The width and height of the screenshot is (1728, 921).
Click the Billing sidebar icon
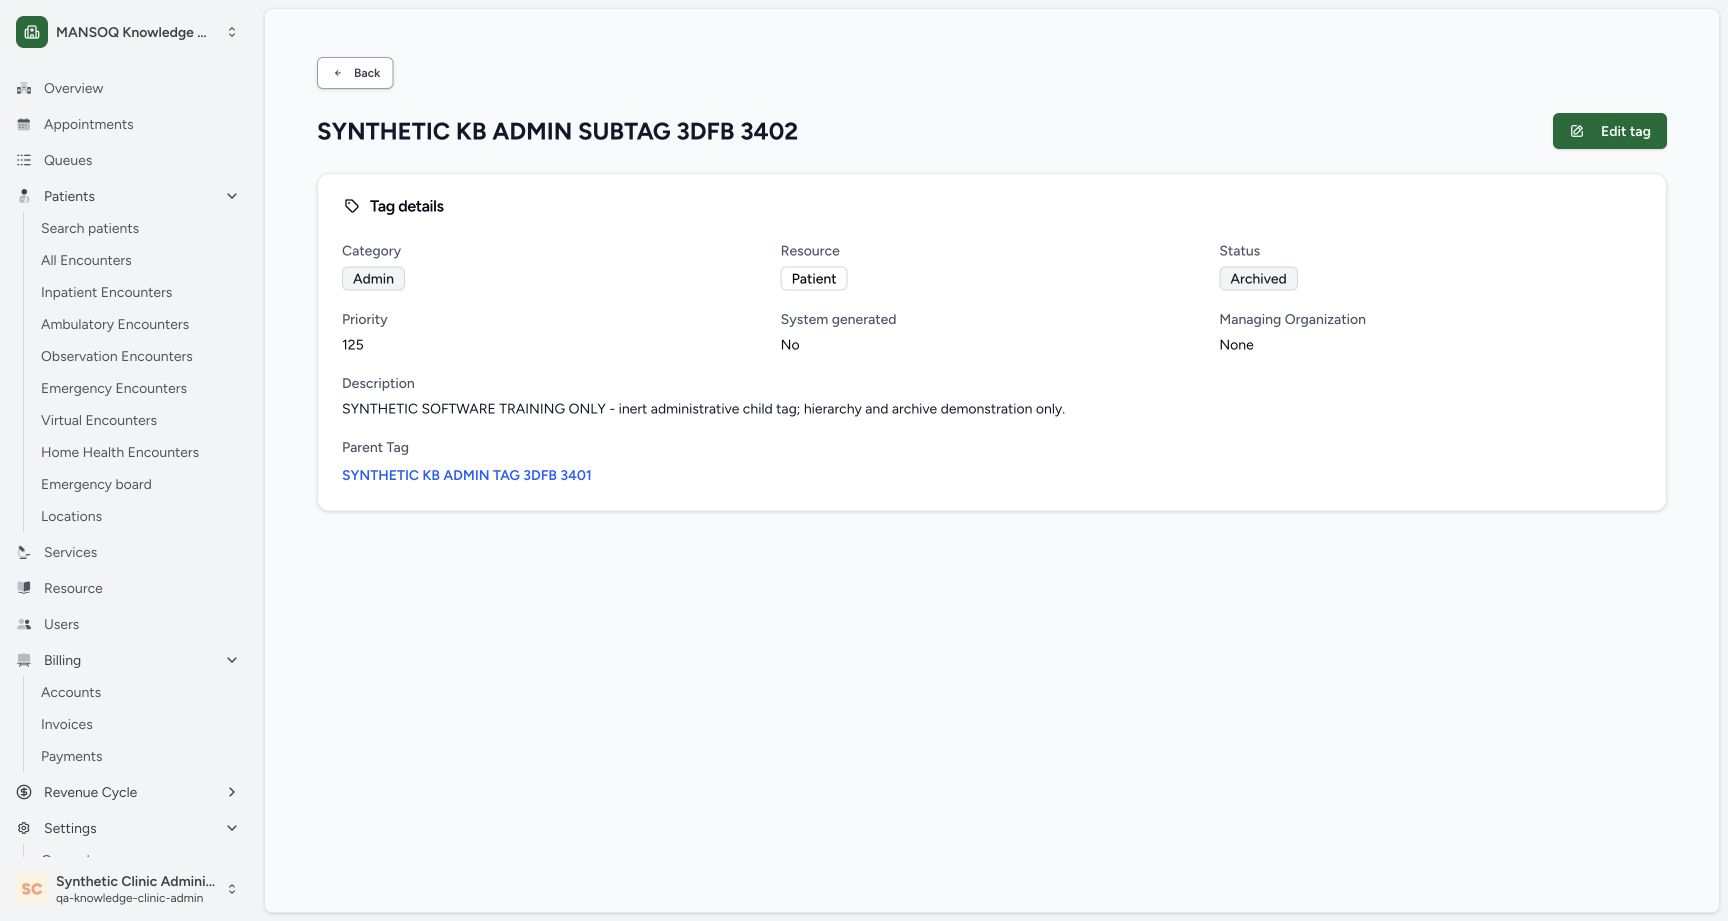tap(24, 660)
